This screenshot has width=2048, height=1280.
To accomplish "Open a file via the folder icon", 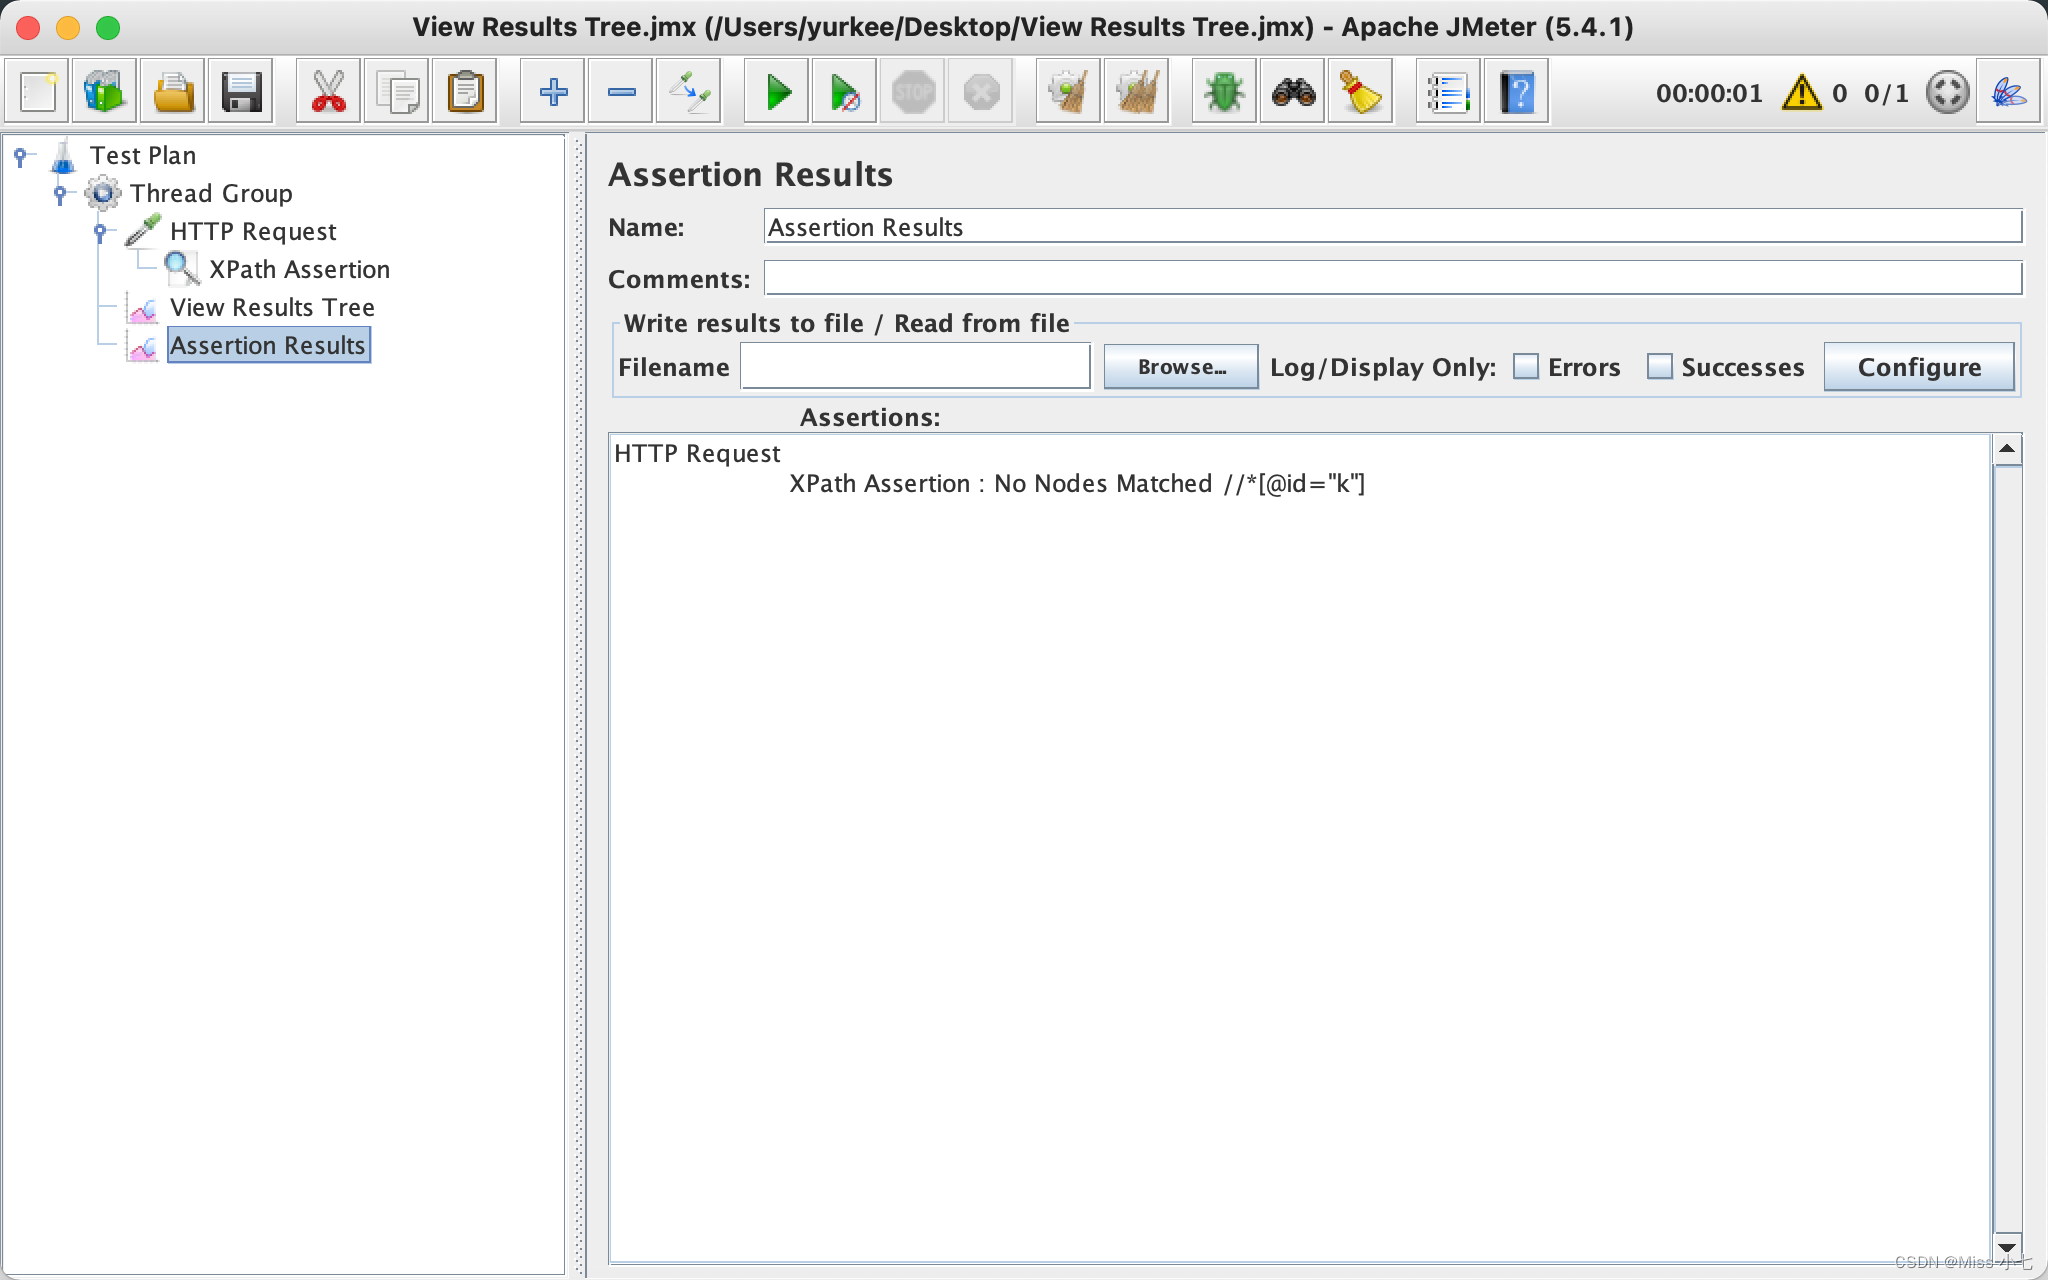I will coord(173,92).
